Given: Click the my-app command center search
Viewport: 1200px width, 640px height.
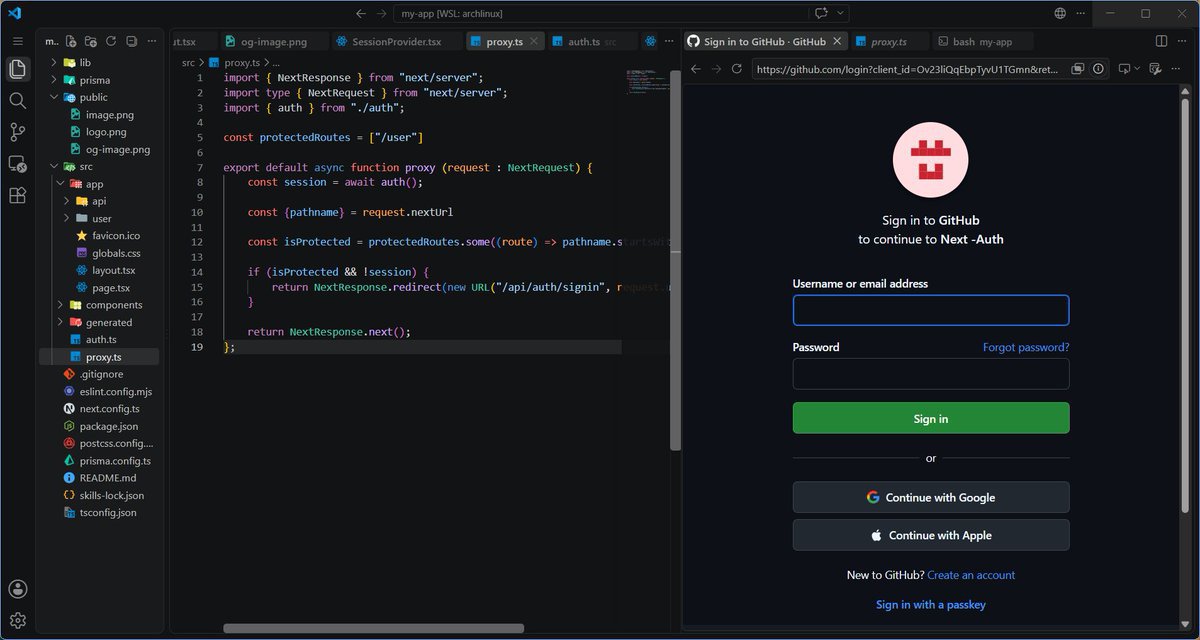Looking at the screenshot, I should [x=603, y=13].
